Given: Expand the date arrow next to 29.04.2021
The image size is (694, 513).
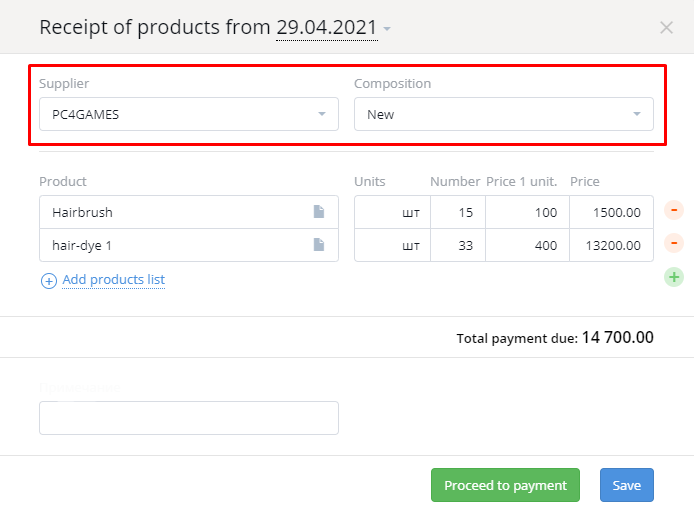Looking at the screenshot, I should [387, 29].
